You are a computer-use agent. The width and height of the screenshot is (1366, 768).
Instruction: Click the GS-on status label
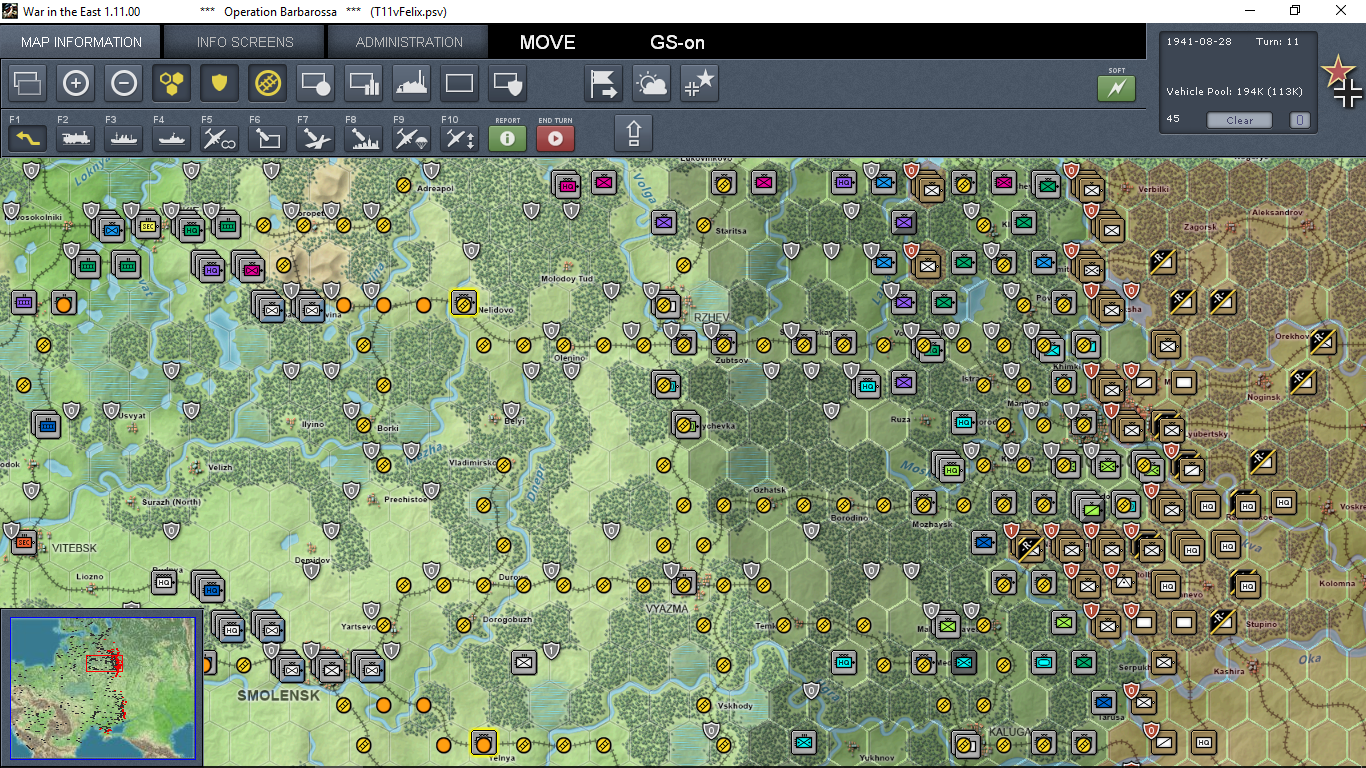tap(677, 42)
